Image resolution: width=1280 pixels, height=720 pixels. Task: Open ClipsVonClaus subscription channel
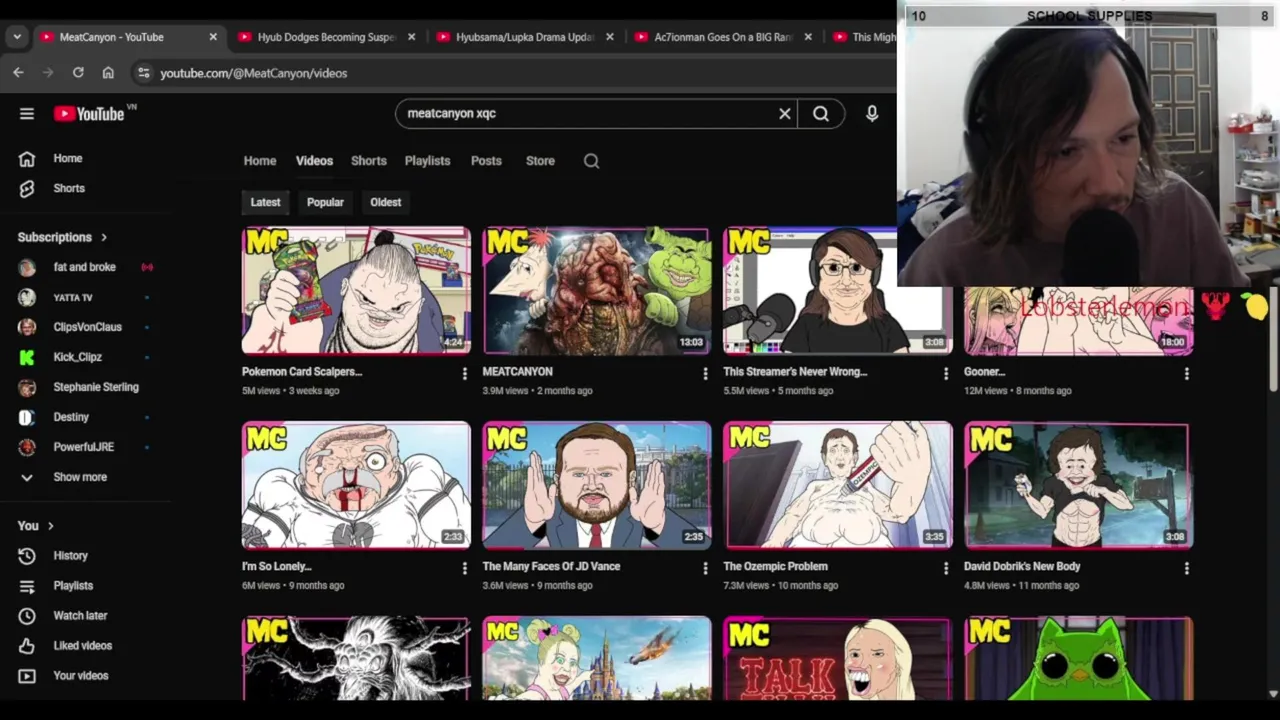pos(87,327)
